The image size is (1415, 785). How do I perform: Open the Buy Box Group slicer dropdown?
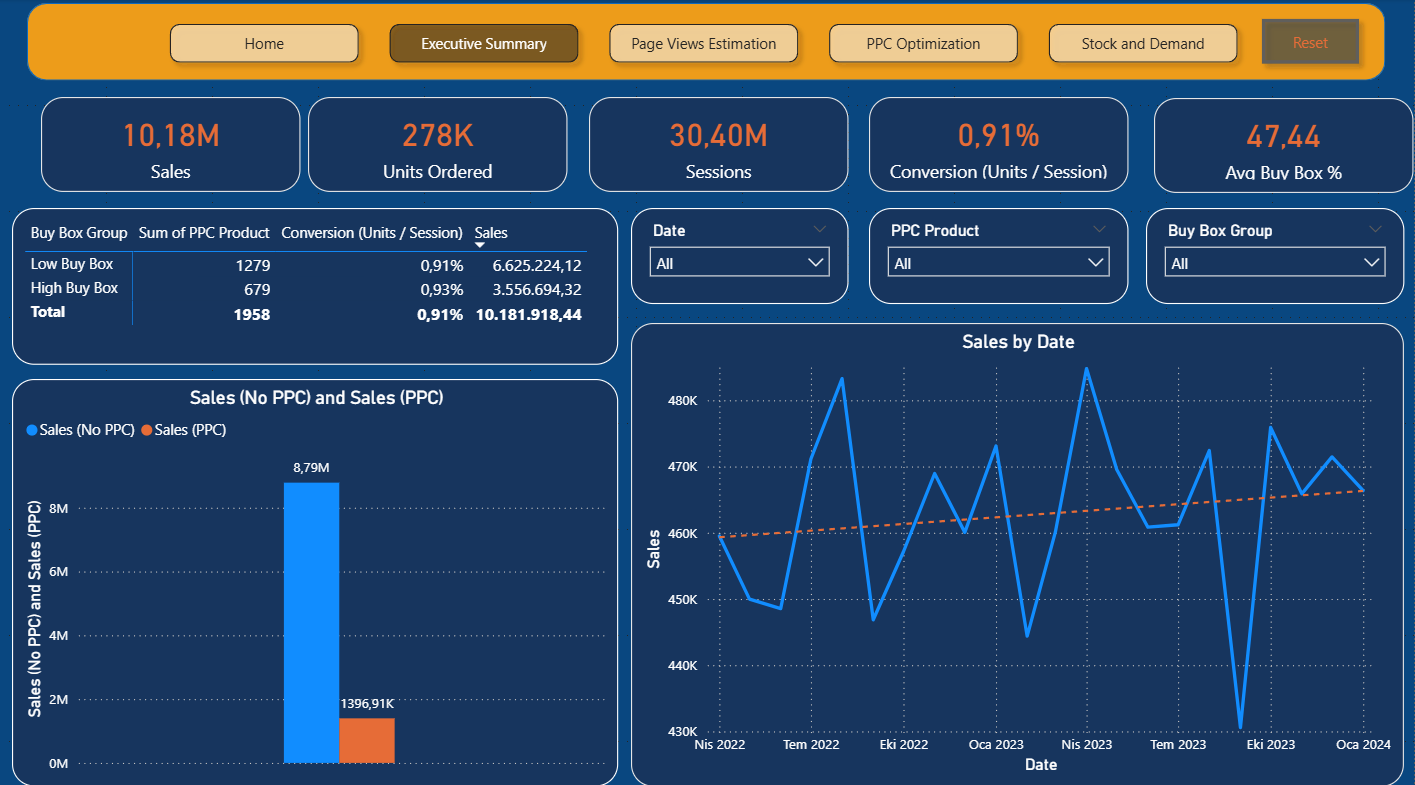[1276, 263]
